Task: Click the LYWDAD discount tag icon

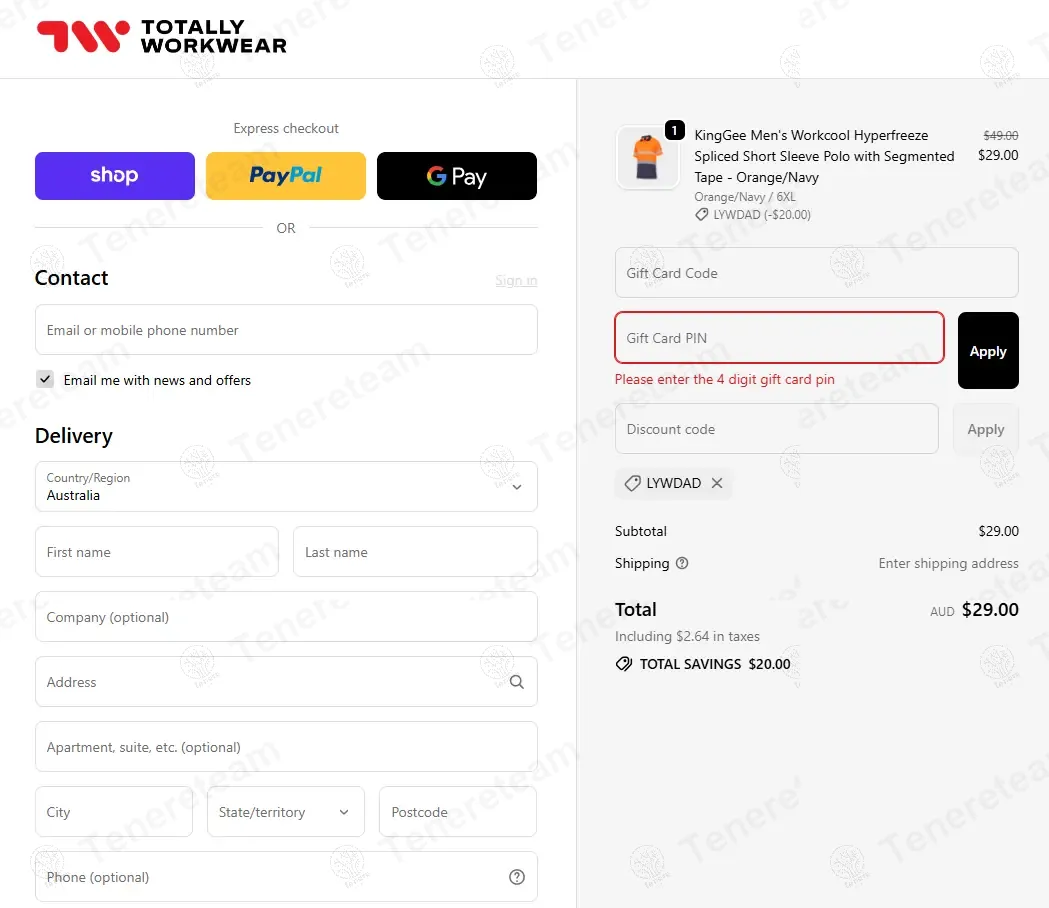Action: [632, 483]
